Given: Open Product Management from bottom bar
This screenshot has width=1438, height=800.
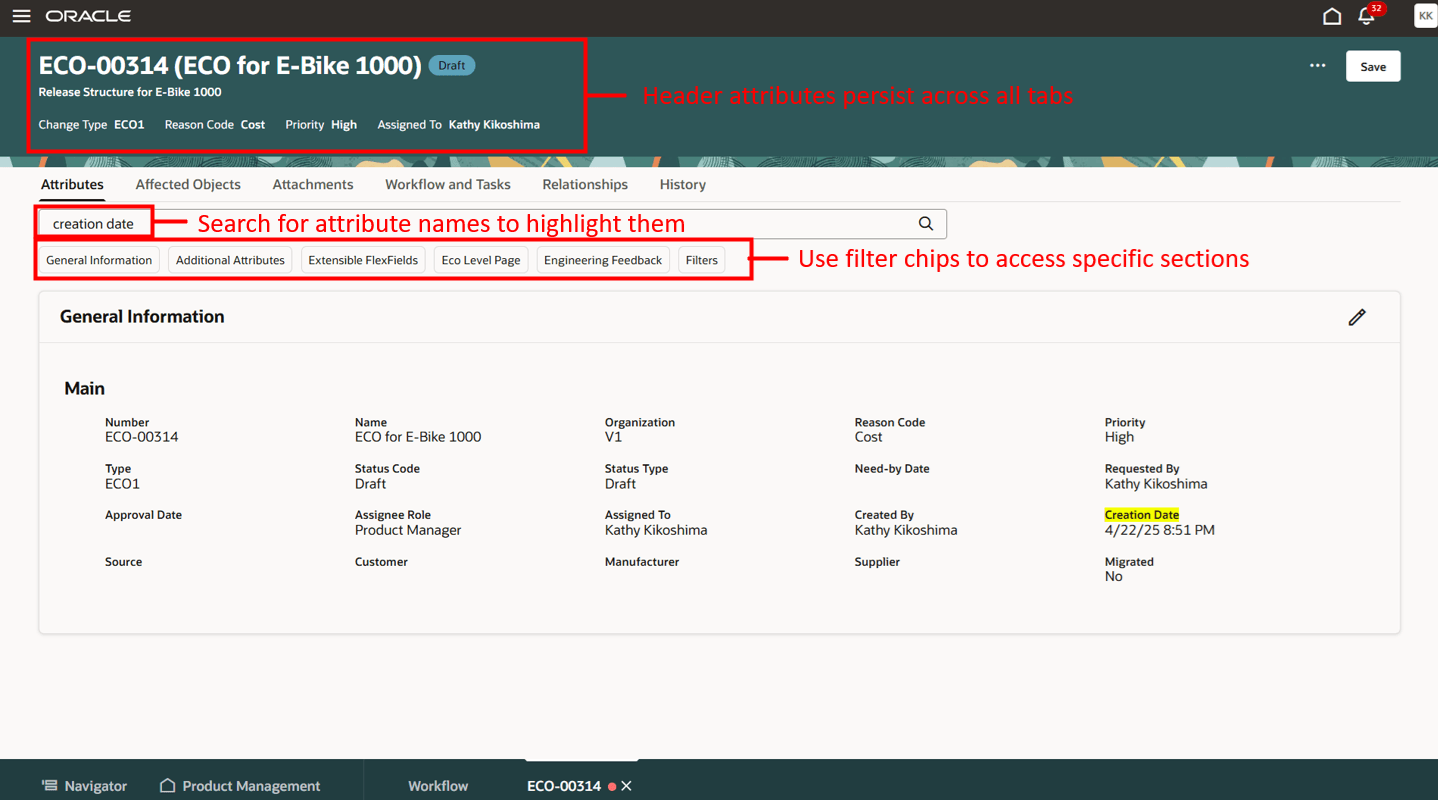Looking at the screenshot, I should (240, 786).
